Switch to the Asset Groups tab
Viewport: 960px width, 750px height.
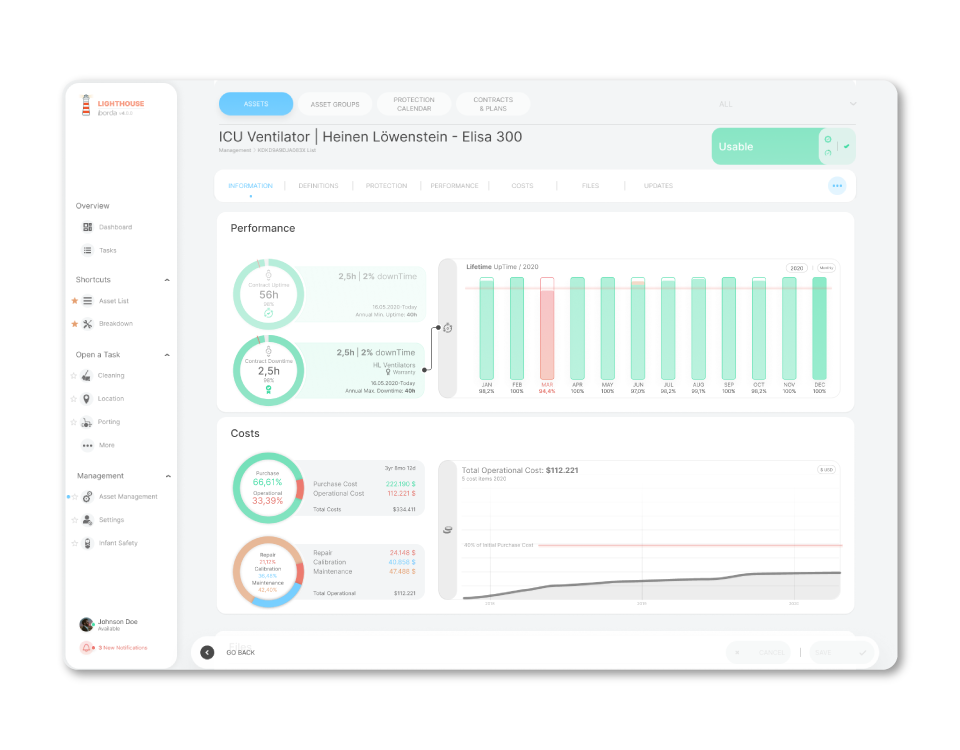point(335,104)
